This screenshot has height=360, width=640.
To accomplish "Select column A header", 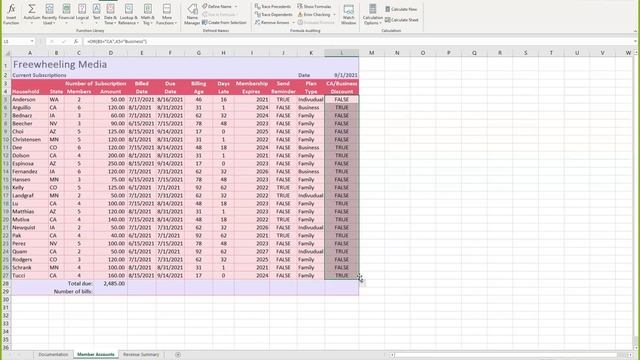I will coord(30,53).
